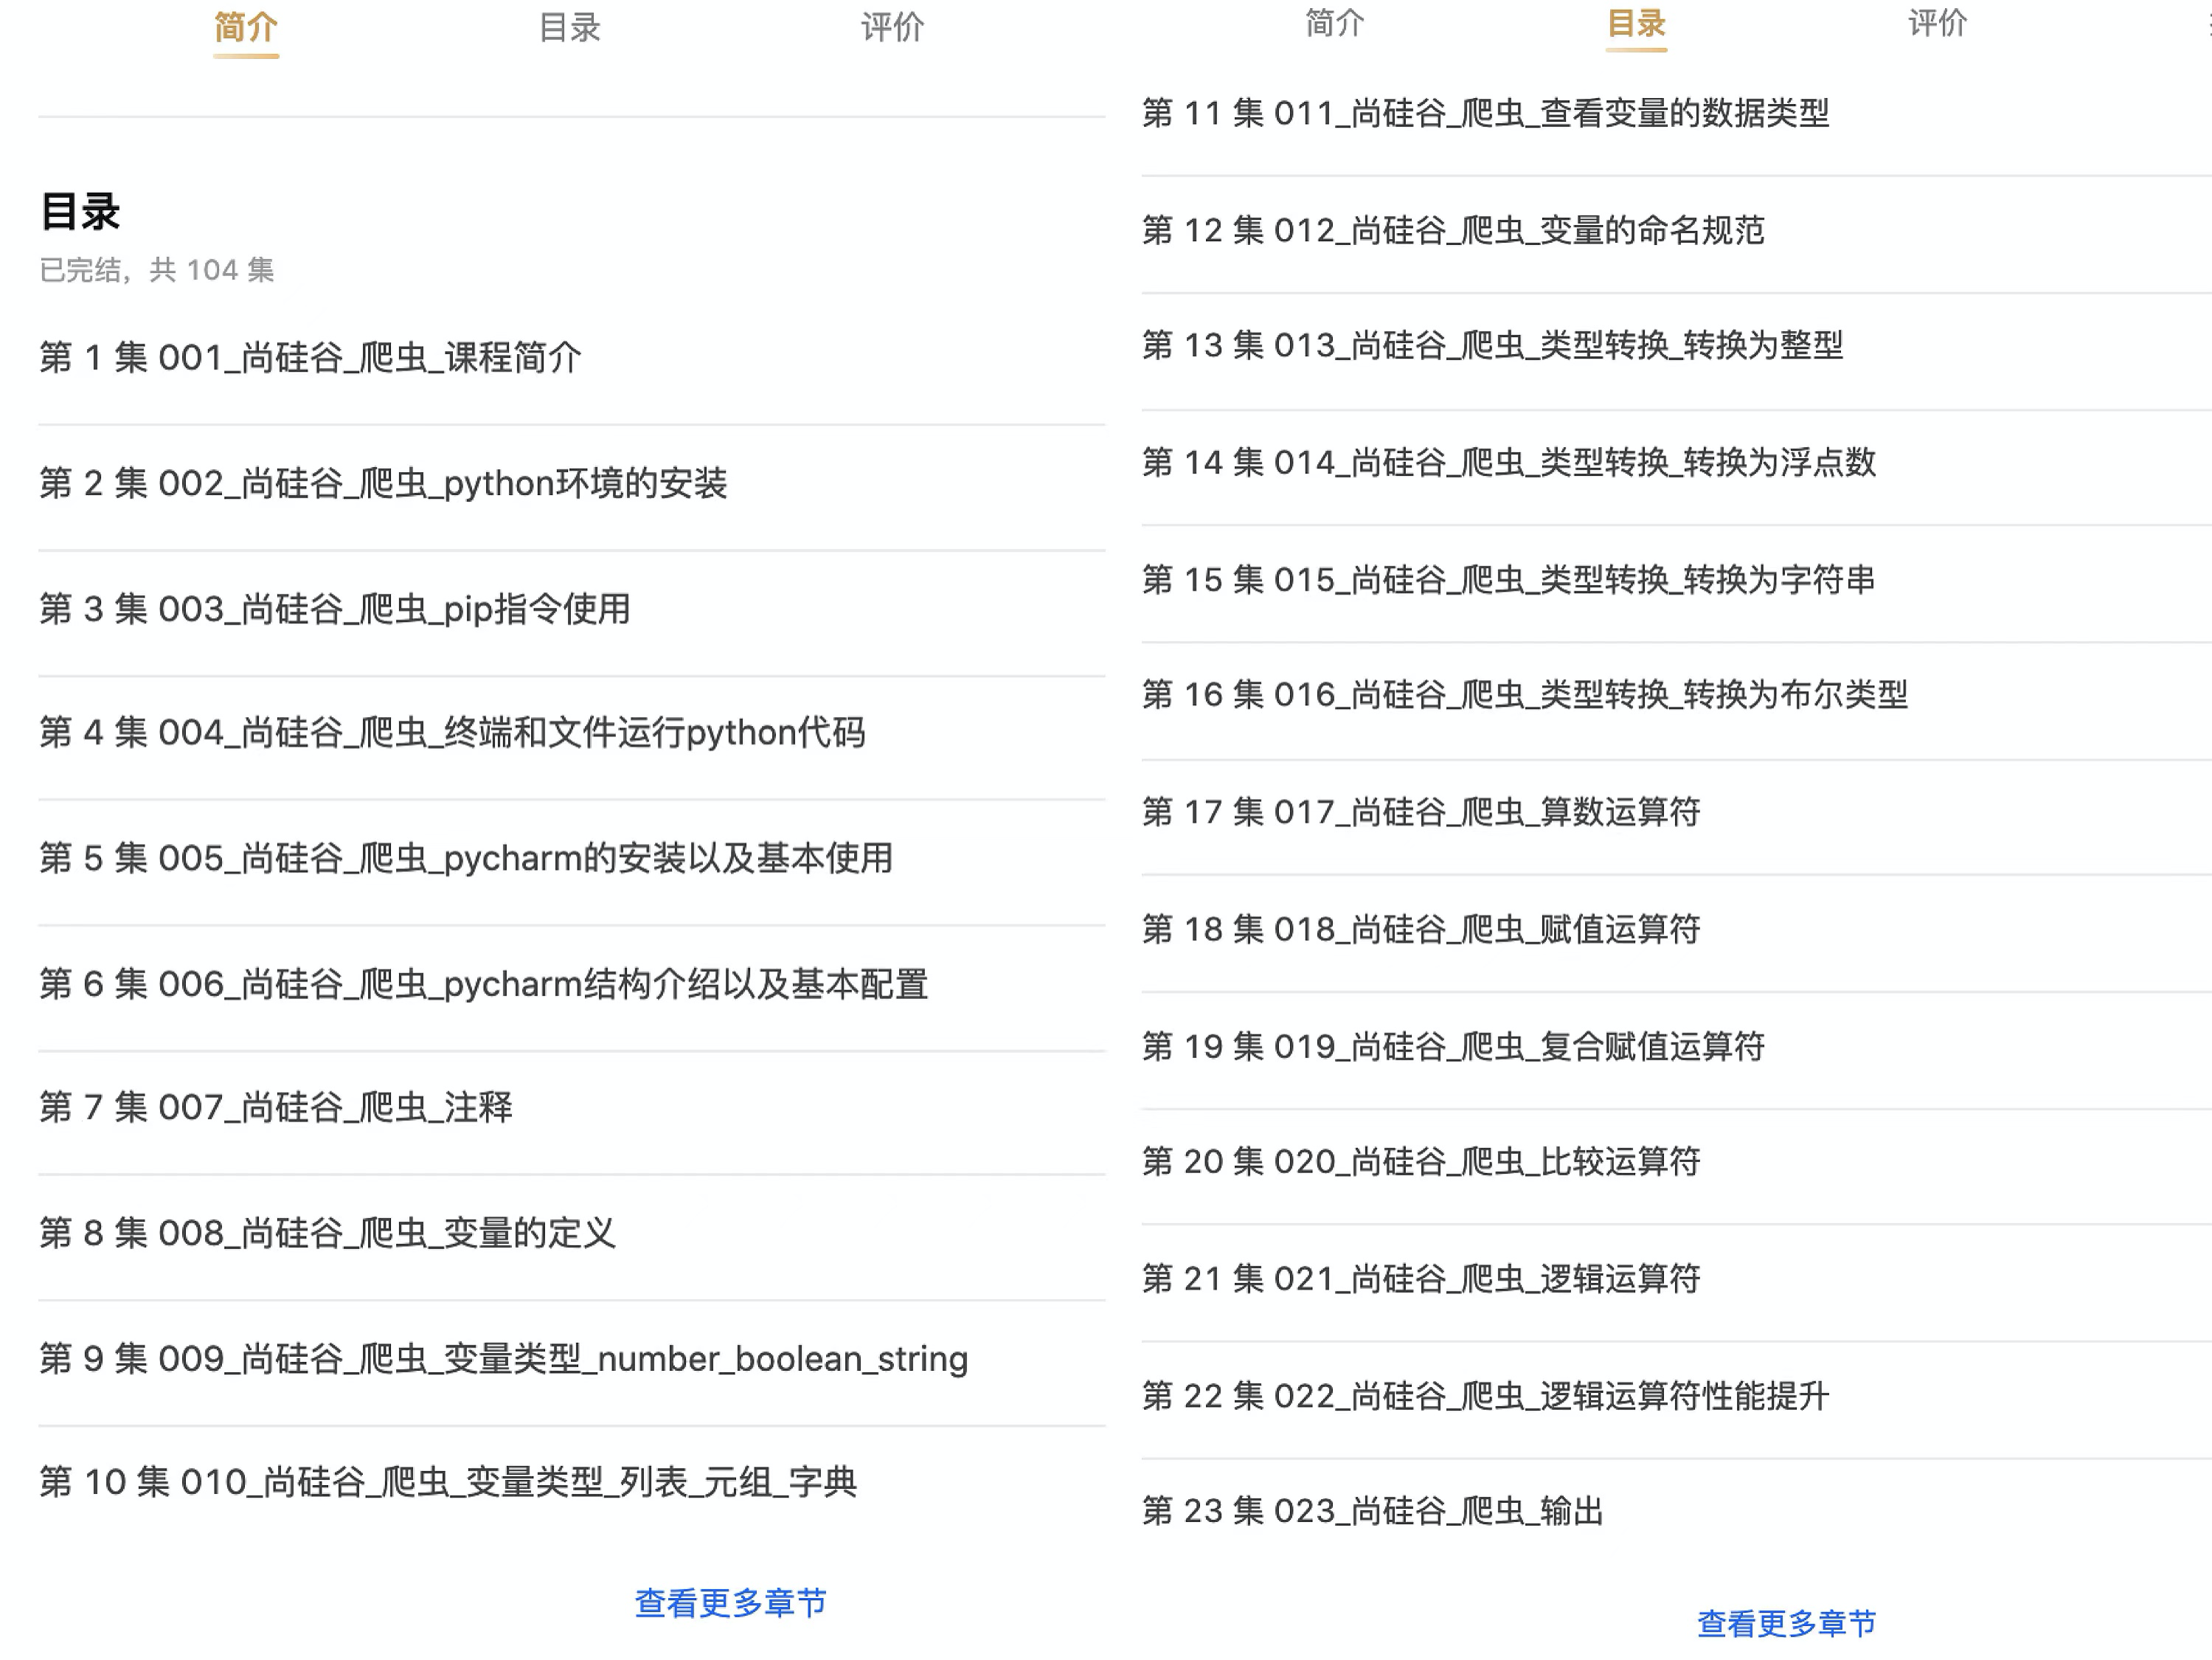Open episode 1 课程简介
The width and height of the screenshot is (2212, 1660).
coord(310,357)
